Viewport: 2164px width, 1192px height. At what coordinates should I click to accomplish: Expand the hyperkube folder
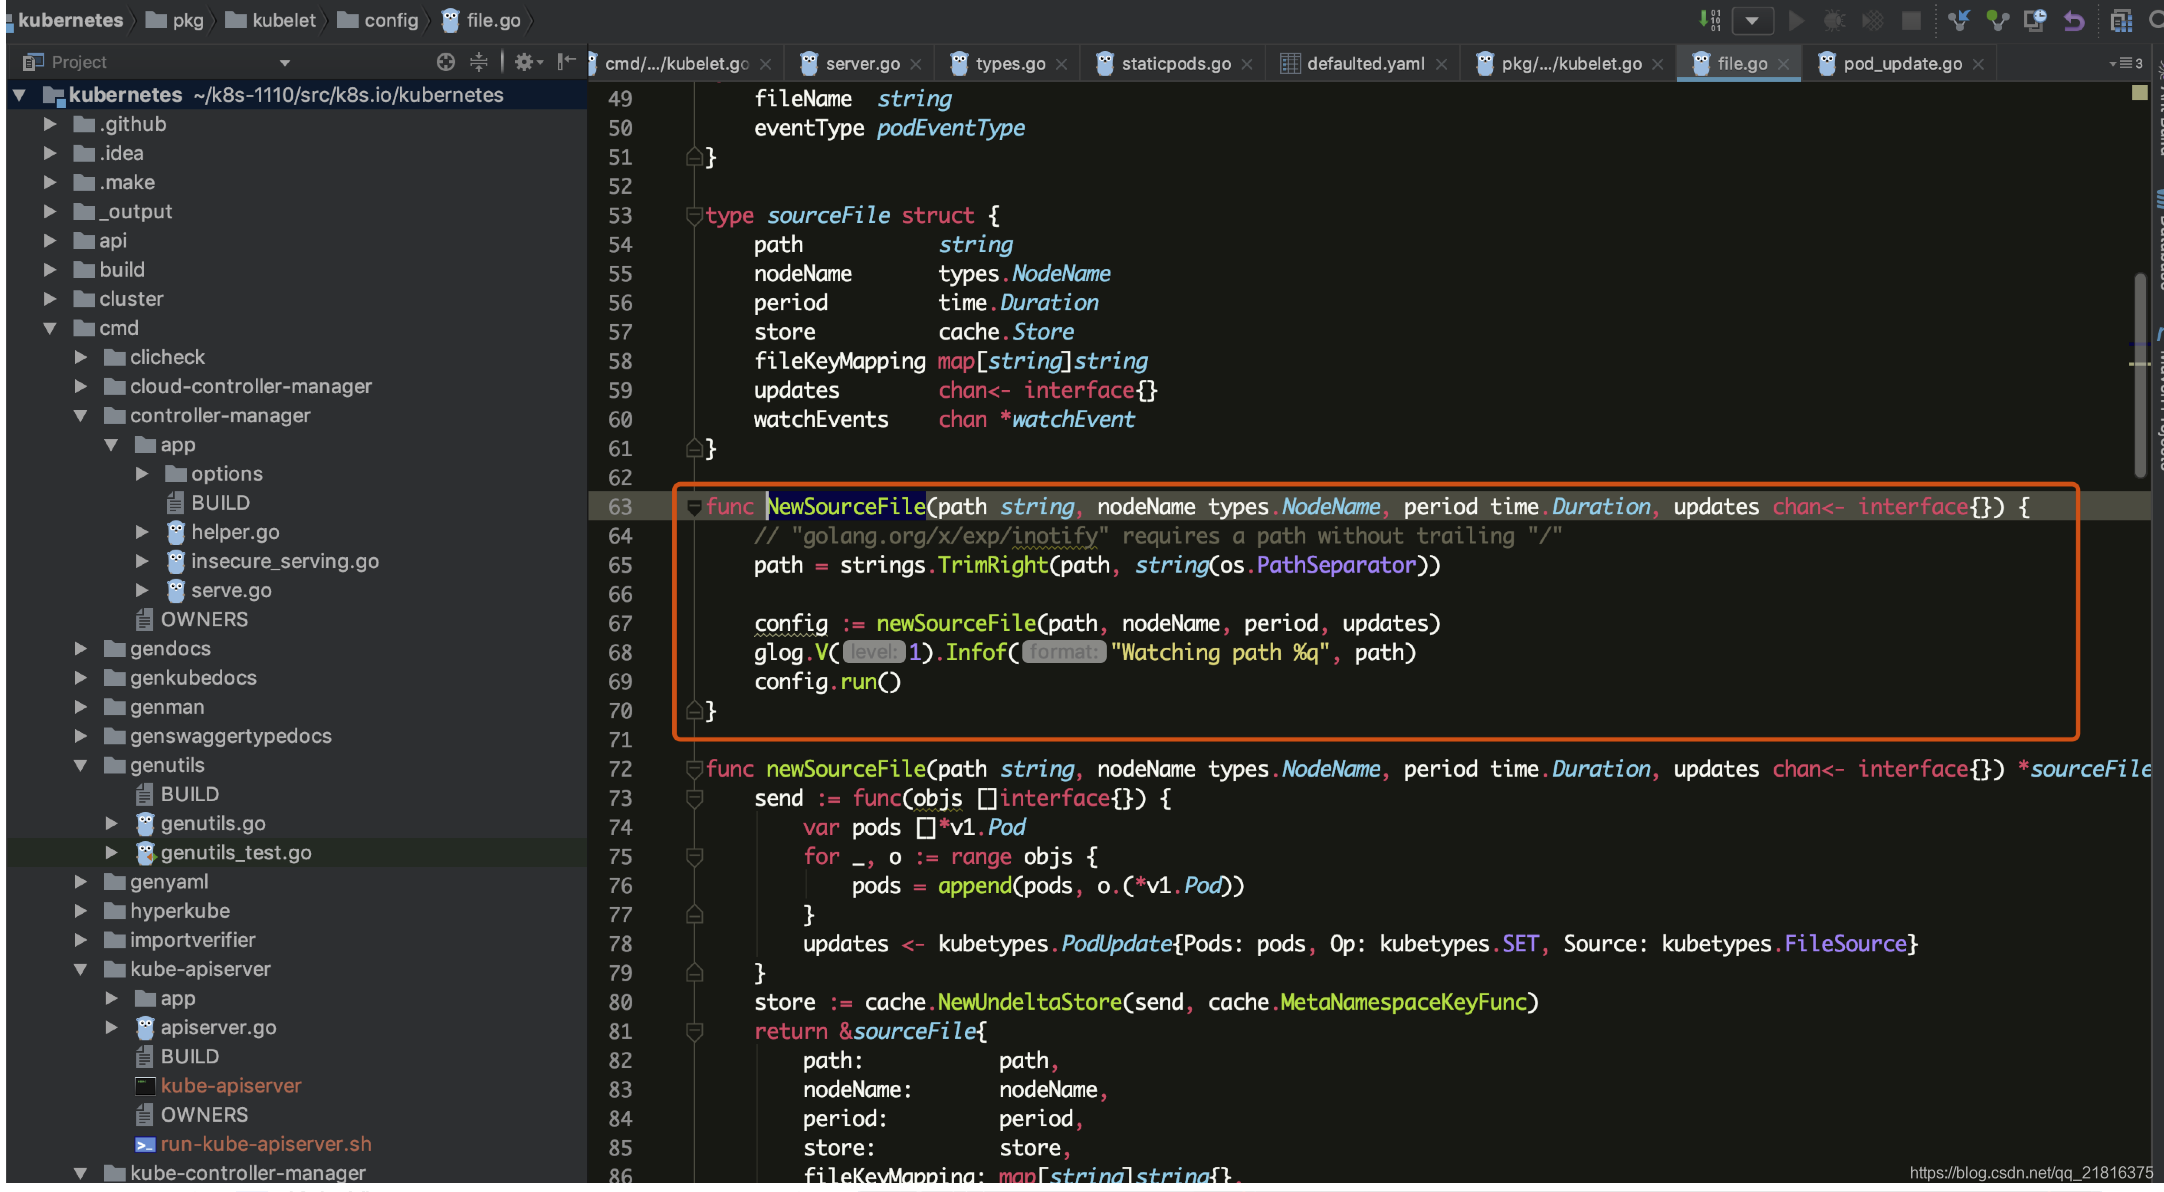(x=80, y=911)
